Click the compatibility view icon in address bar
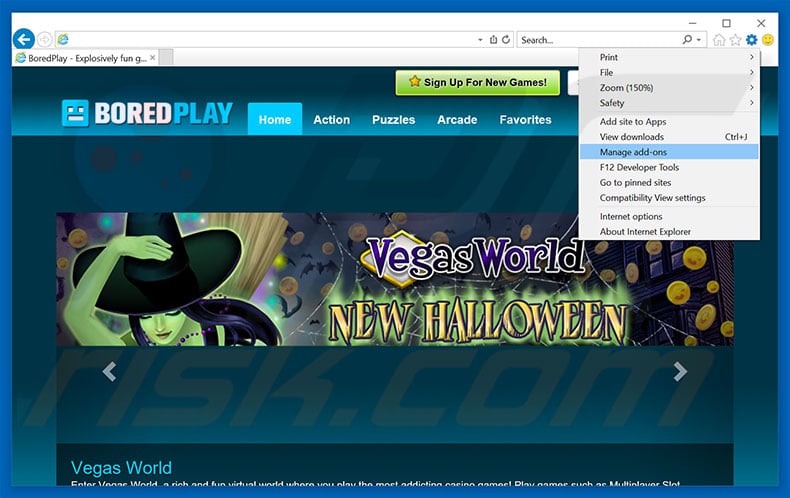Image resolution: width=790 pixels, height=498 pixels. 493,39
